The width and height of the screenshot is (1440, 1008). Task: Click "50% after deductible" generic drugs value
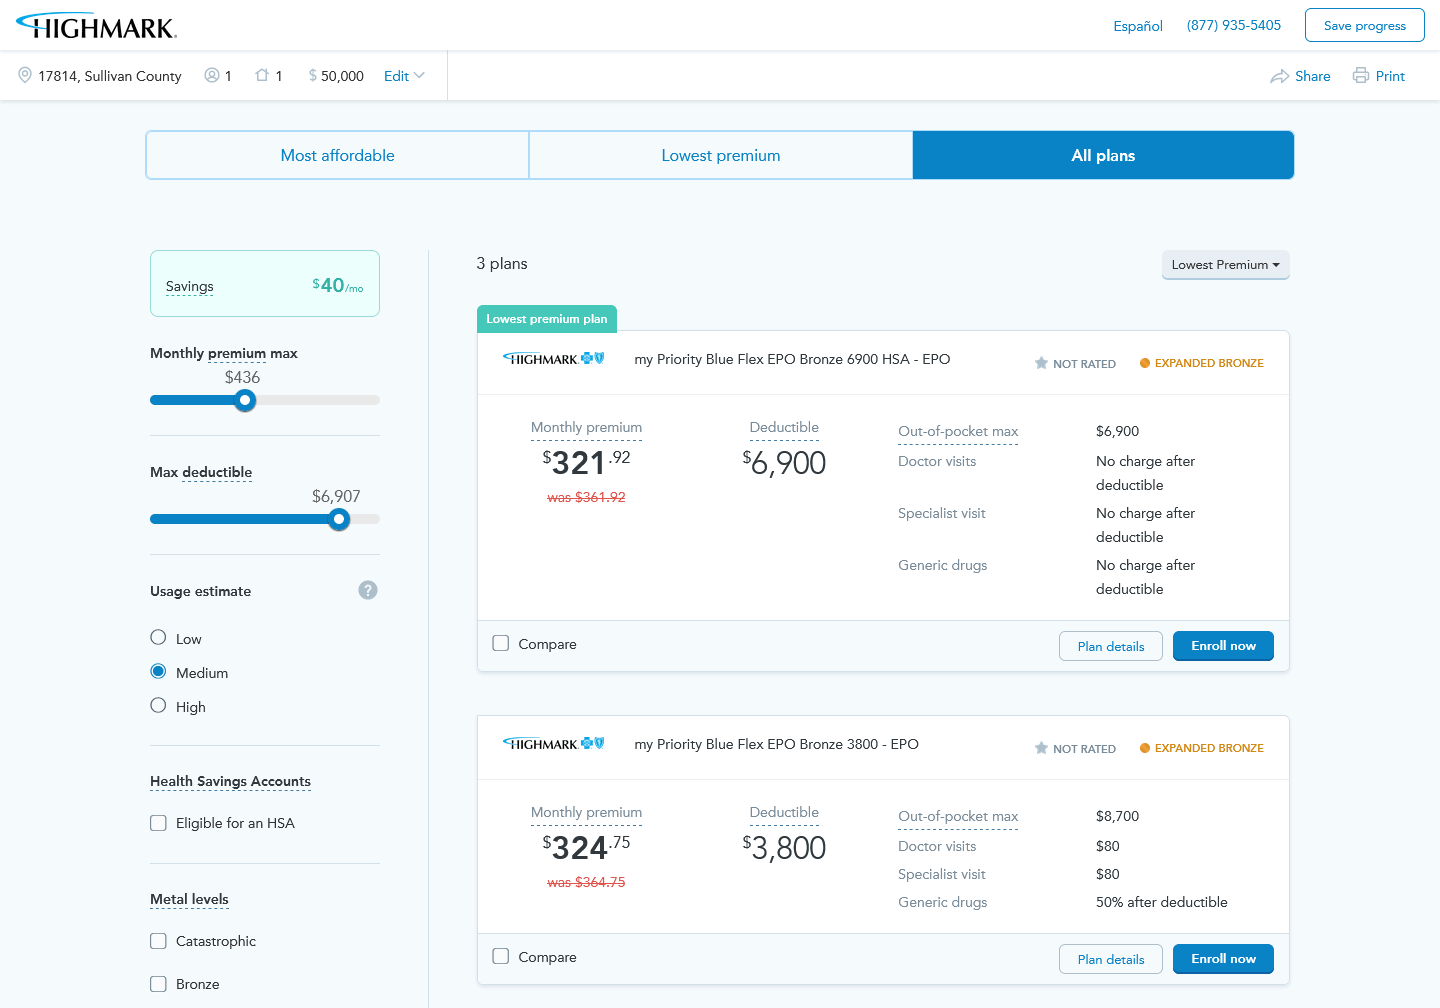(x=1161, y=902)
